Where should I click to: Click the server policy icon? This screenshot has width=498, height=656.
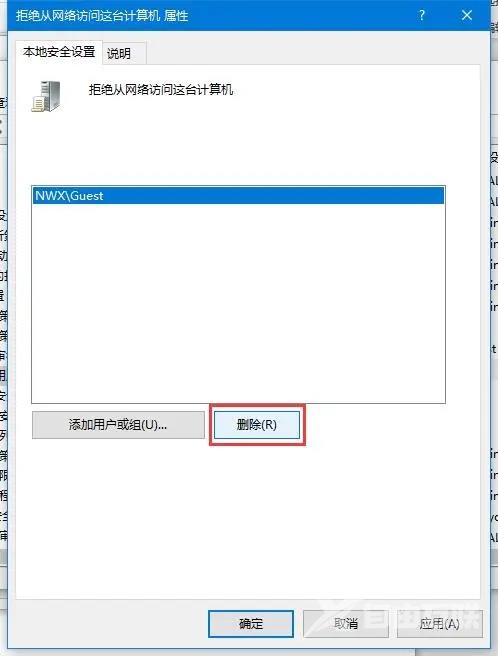pyautogui.click(x=46, y=97)
